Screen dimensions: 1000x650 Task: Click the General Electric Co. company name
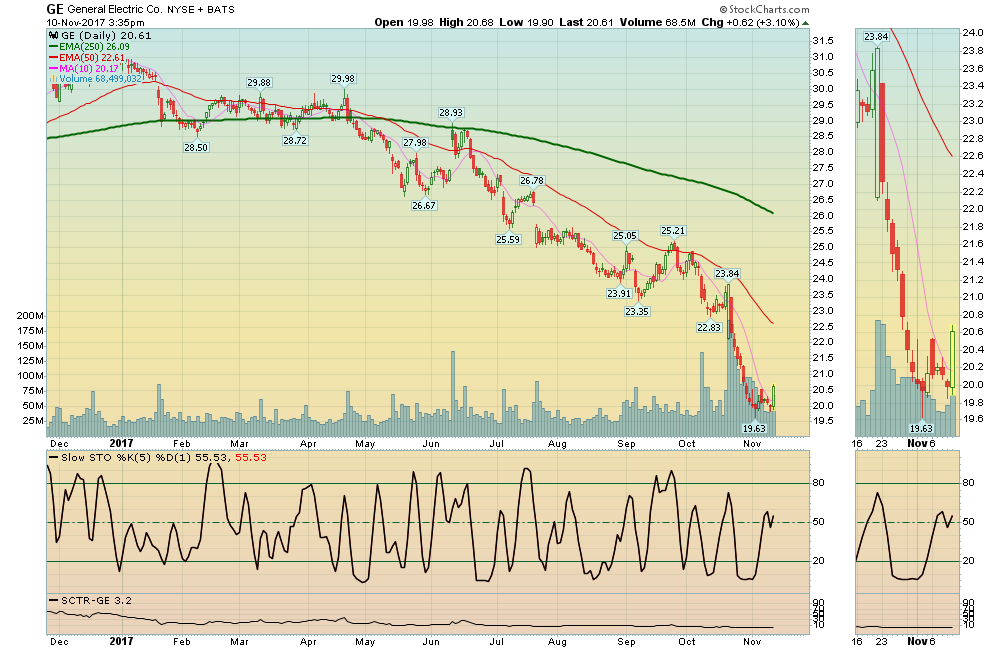tap(115, 10)
